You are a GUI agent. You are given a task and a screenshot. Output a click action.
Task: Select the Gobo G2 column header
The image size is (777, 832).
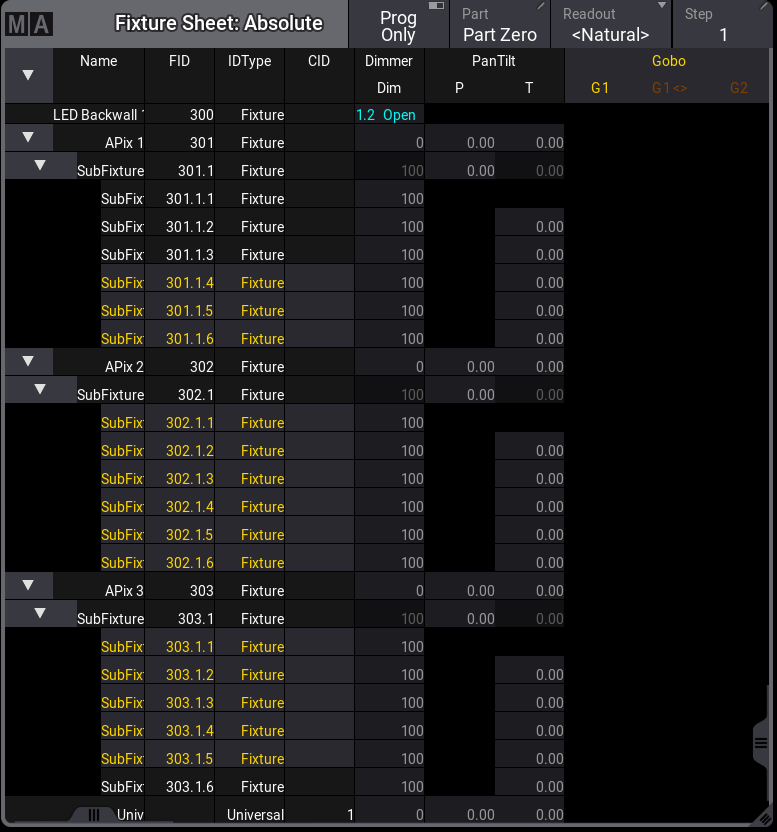coord(738,88)
